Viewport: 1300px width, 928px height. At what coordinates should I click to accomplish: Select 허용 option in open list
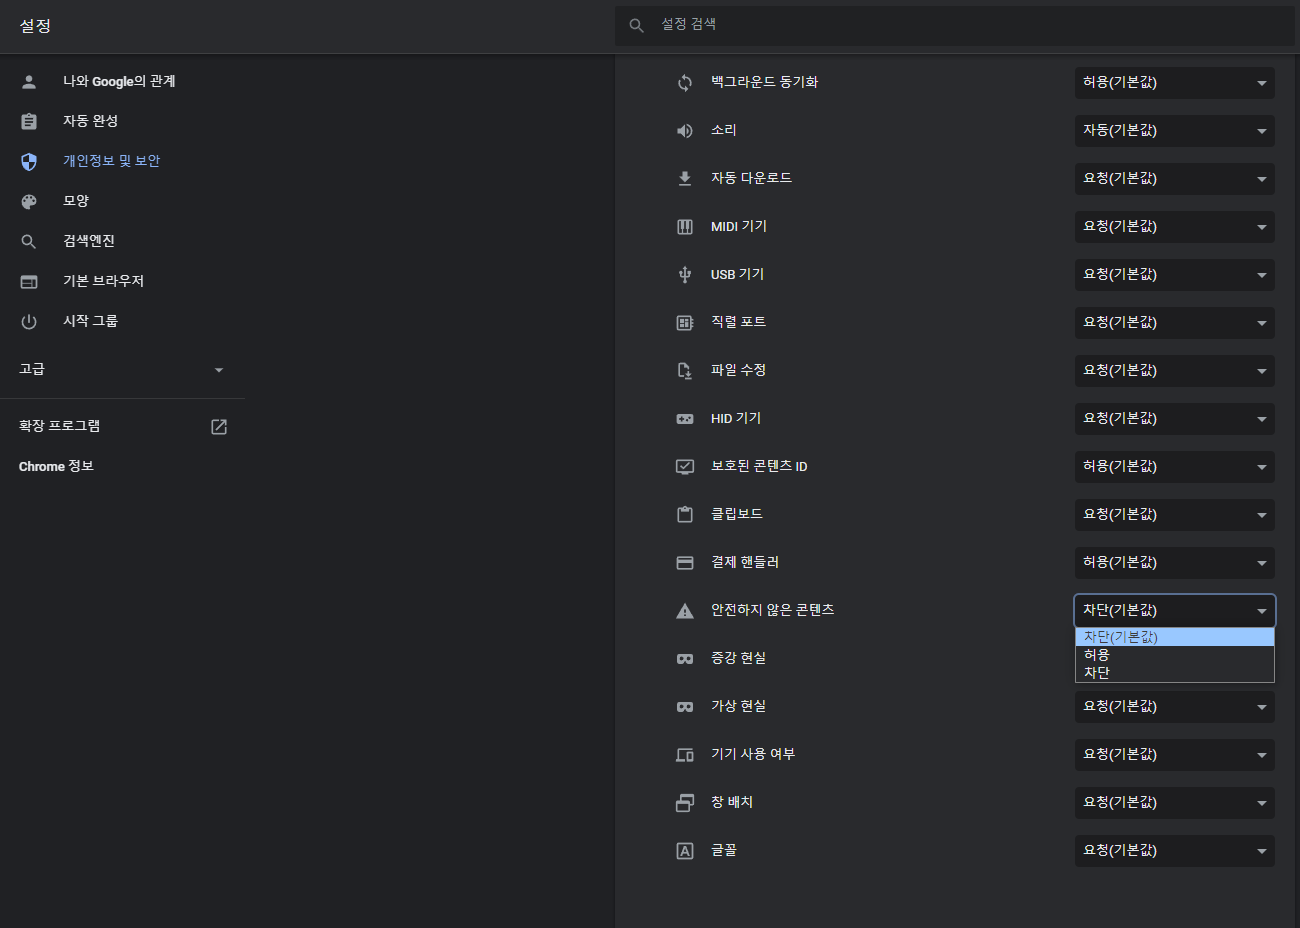coord(1175,655)
